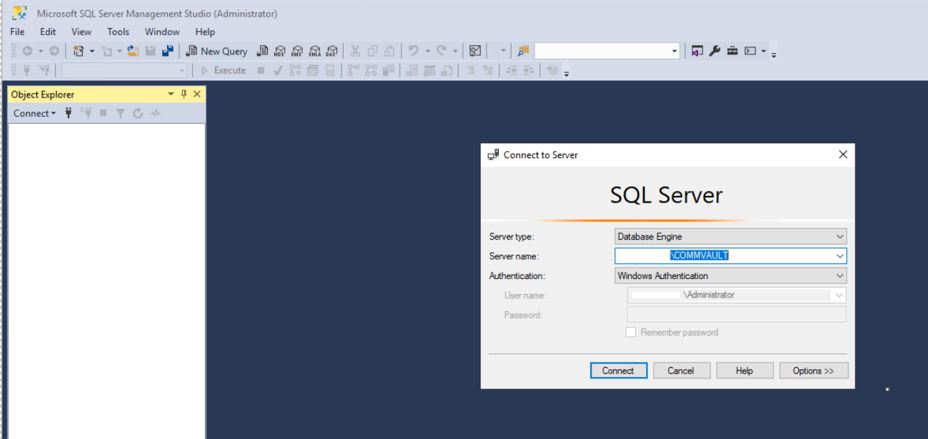The width and height of the screenshot is (928, 439).
Task: Click the New Project icon in toolbar
Action: (x=78, y=51)
